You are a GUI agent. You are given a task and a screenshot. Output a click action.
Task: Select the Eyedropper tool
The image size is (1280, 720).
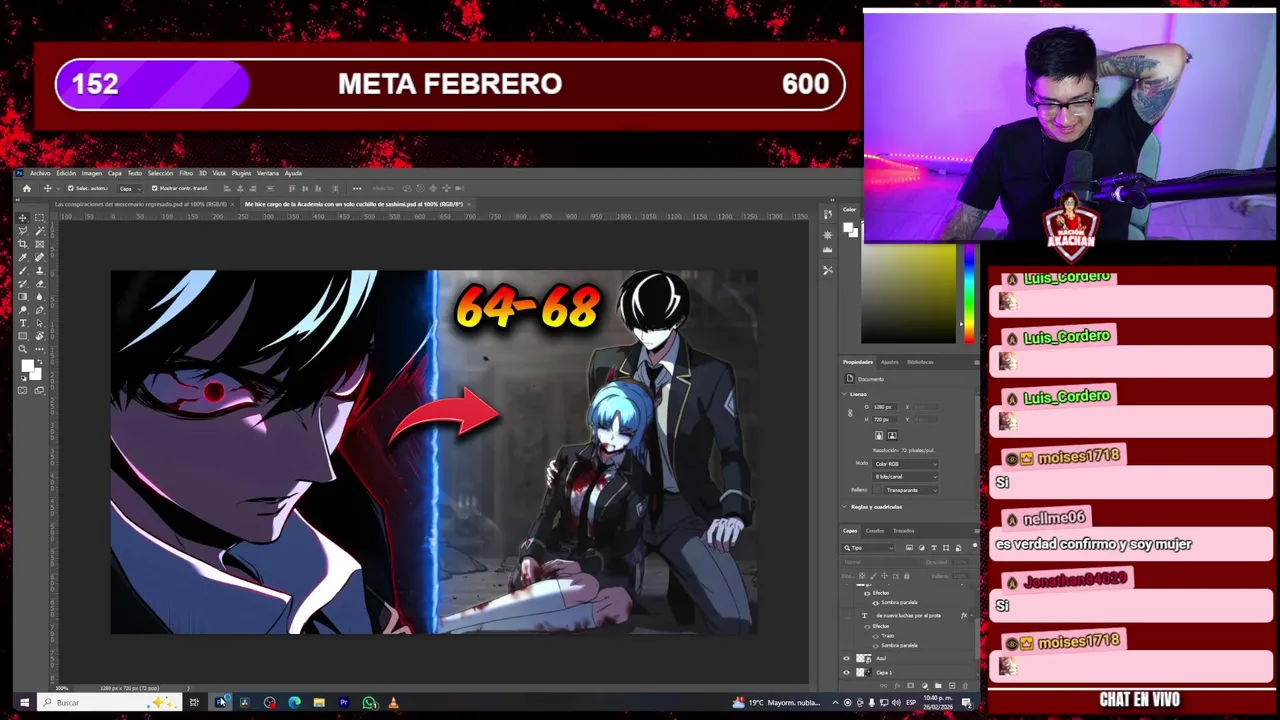point(23,257)
